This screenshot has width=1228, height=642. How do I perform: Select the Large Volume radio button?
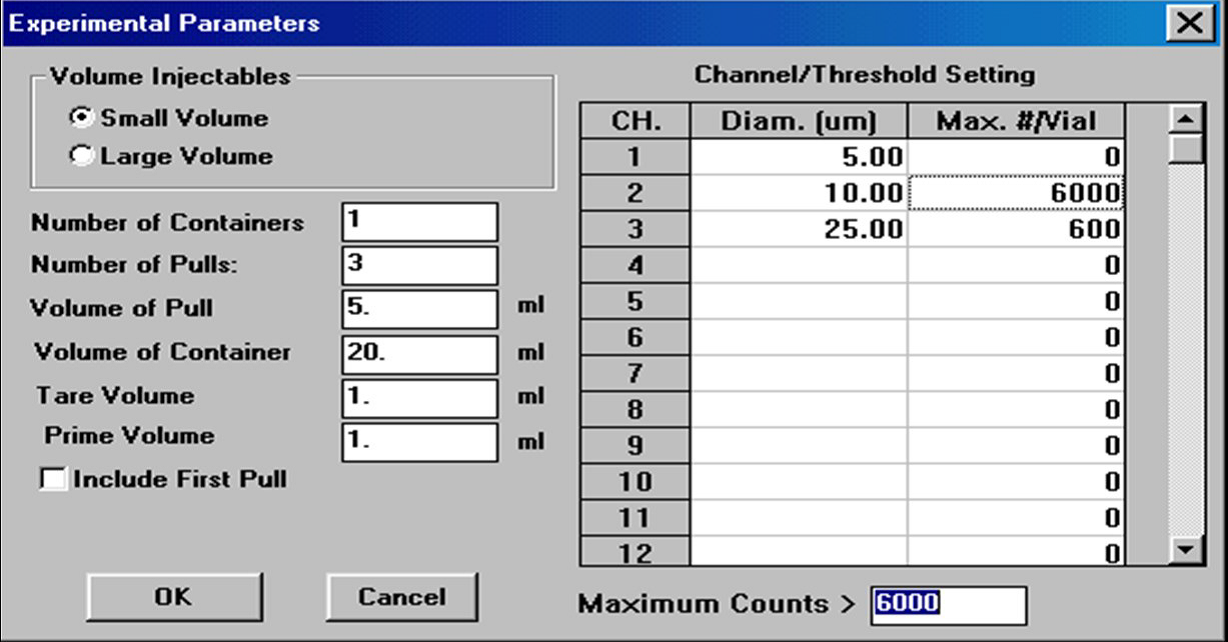82,156
